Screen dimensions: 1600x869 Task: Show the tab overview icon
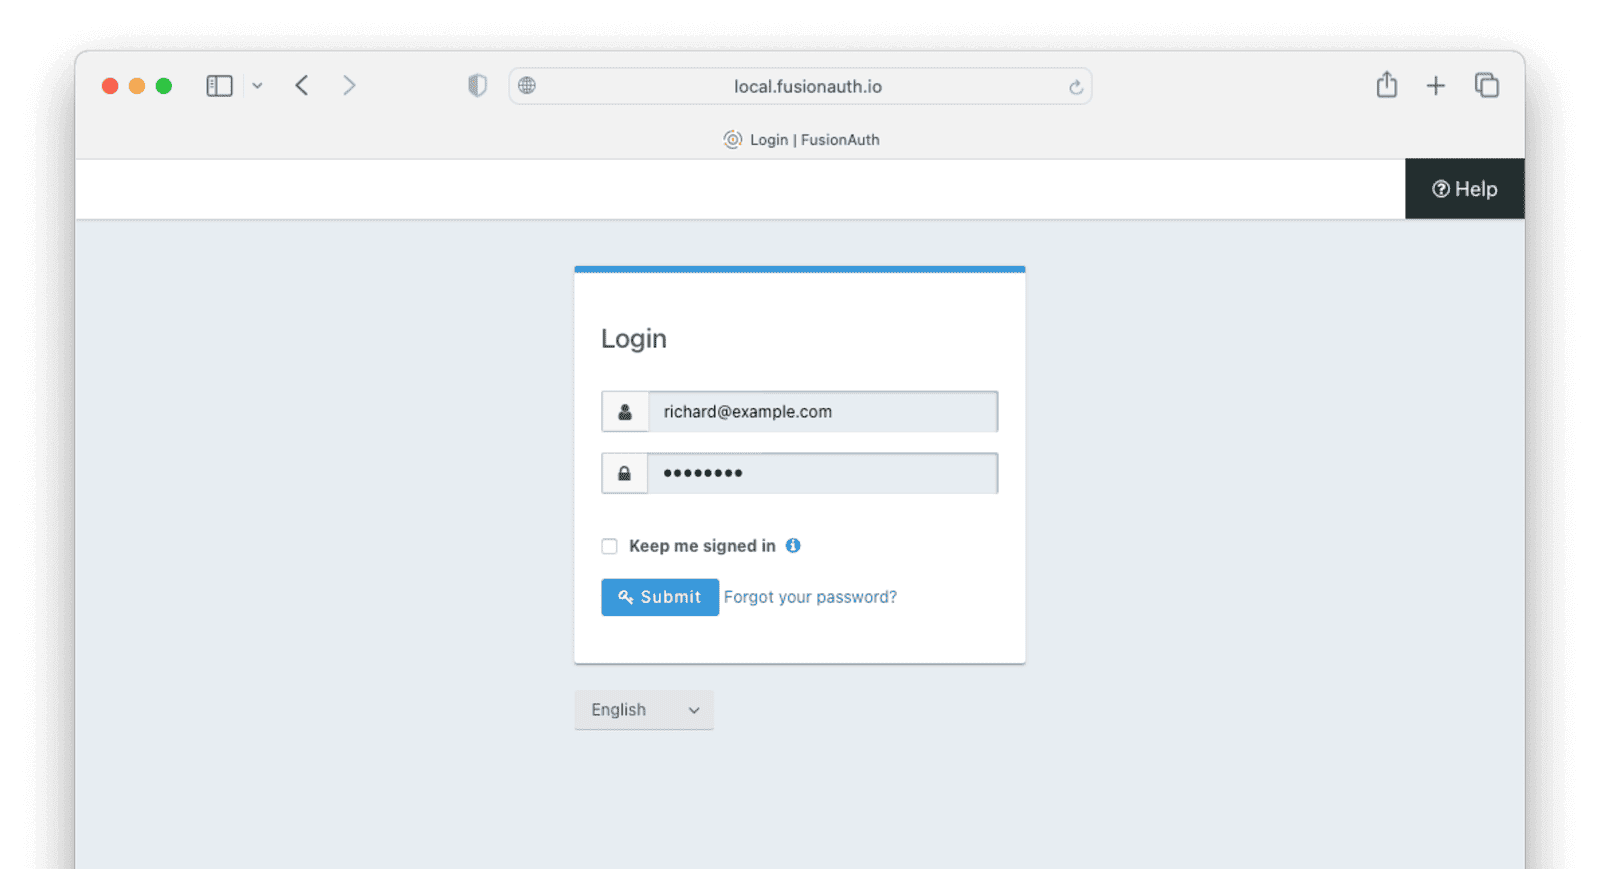(1487, 85)
